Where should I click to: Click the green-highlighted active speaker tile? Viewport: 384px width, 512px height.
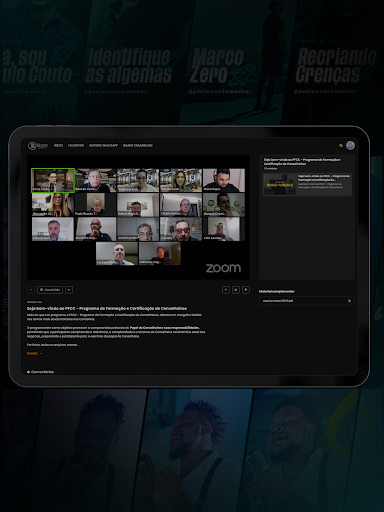(53, 180)
